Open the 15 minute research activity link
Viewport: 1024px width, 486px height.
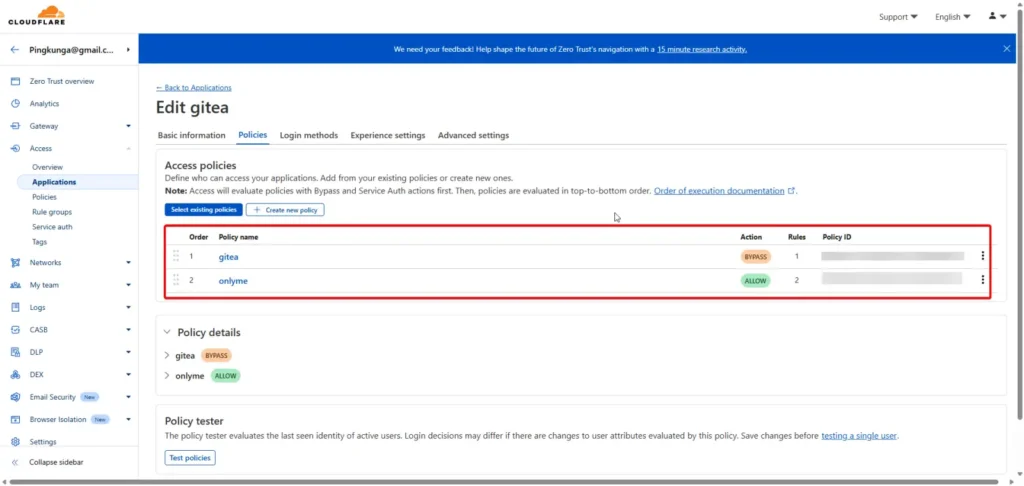point(702,49)
